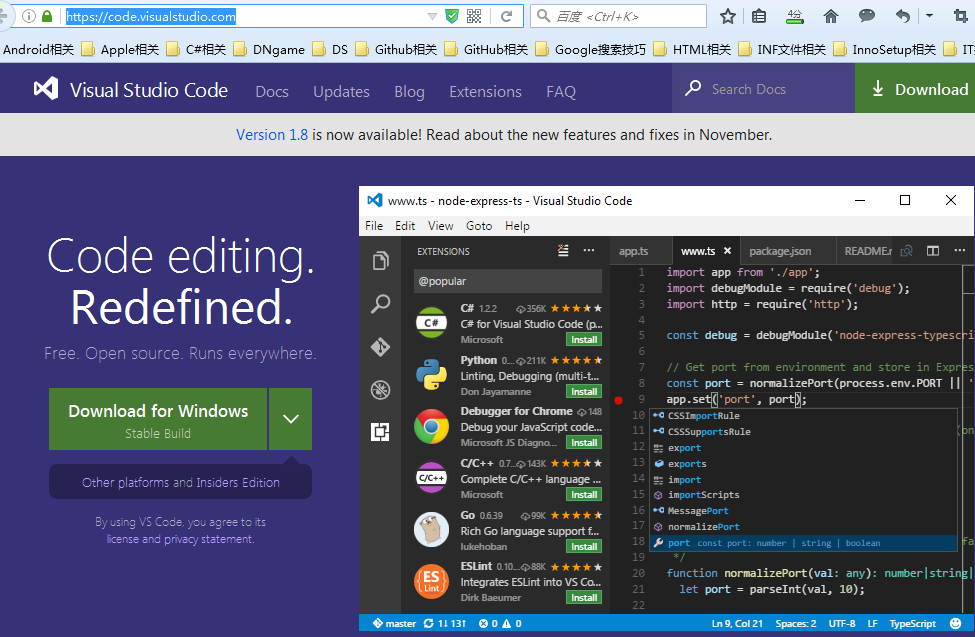This screenshot has height=637, width=975.
Task: Open the Github相关 bookmarks folder
Action: (396, 49)
